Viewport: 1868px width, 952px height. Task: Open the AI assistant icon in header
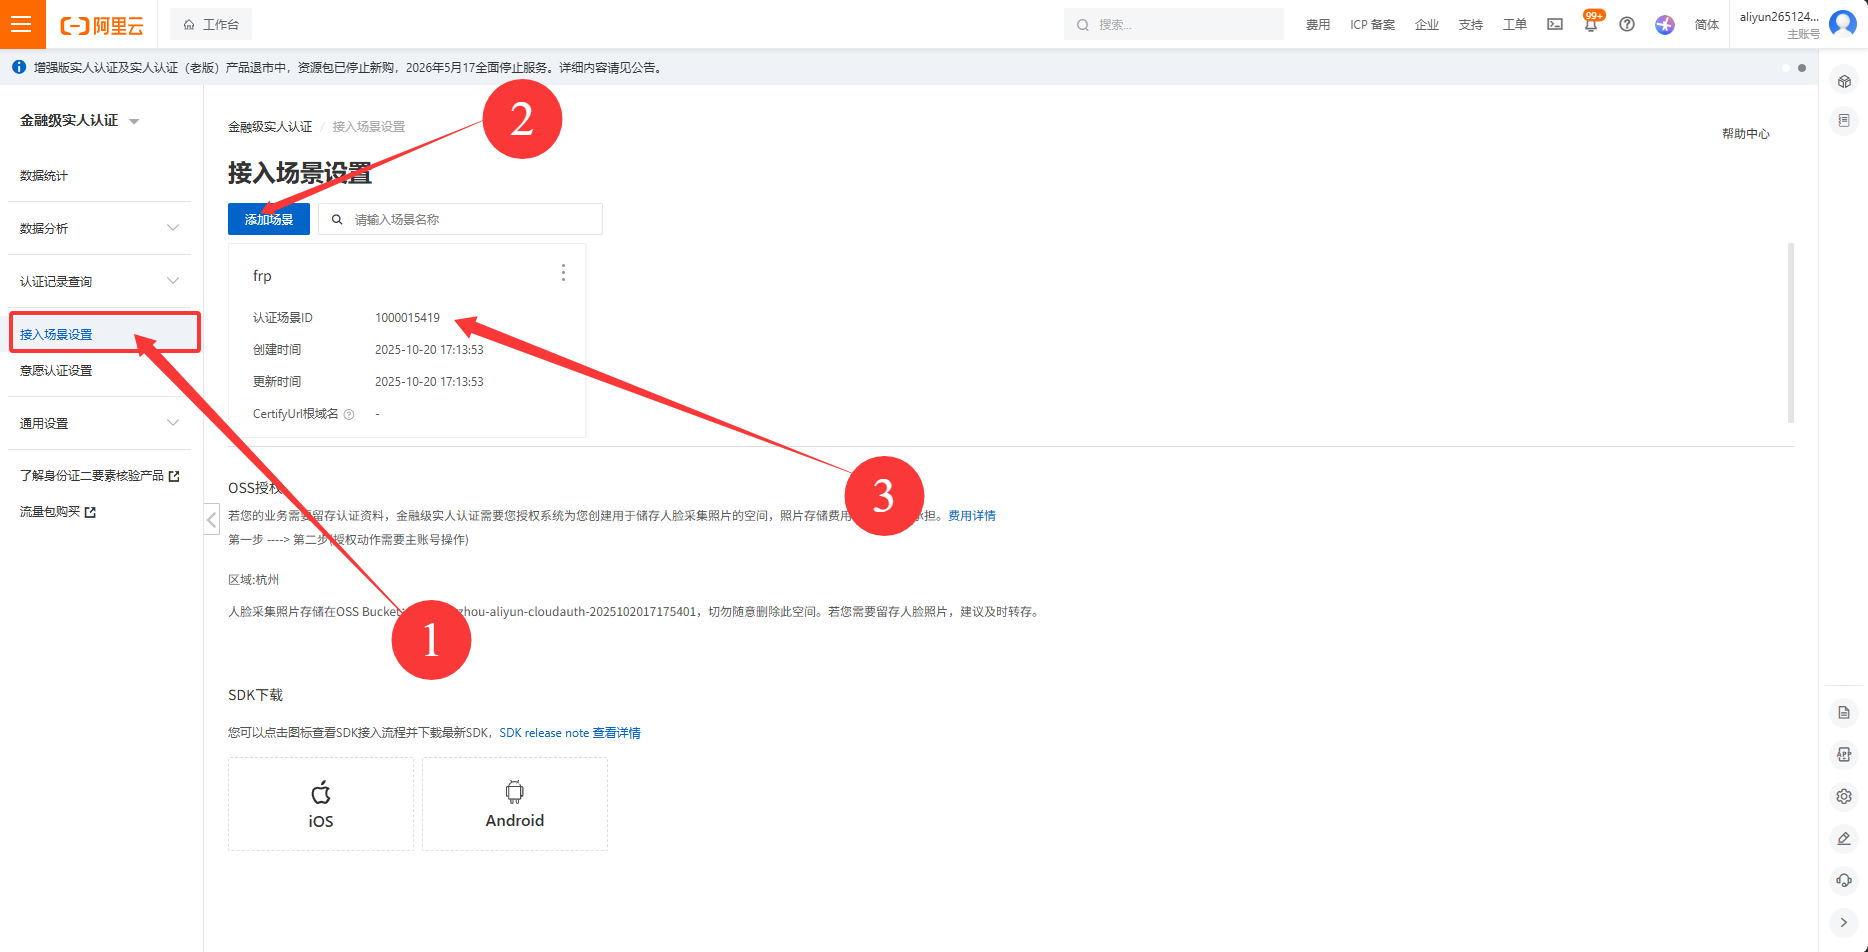1665,25
